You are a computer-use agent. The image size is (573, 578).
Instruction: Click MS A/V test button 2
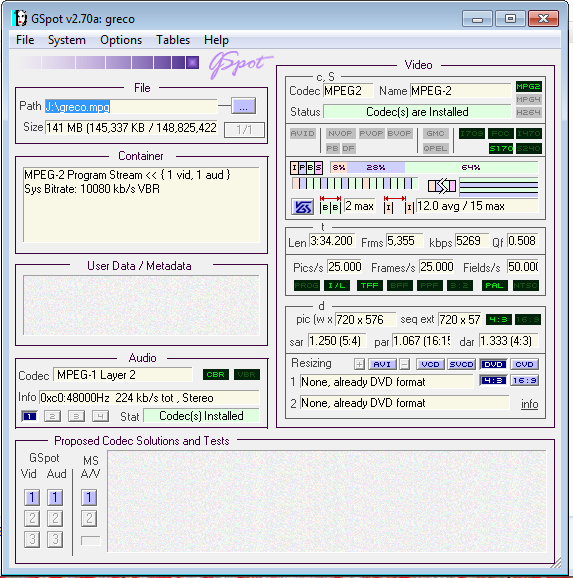click(x=89, y=518)
